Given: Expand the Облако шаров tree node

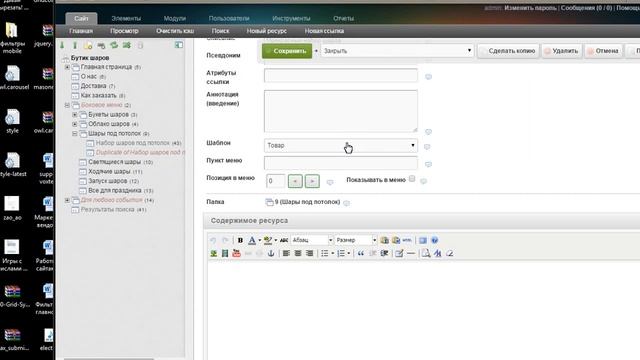Looking at the screenshot, I should click(75, 124).
